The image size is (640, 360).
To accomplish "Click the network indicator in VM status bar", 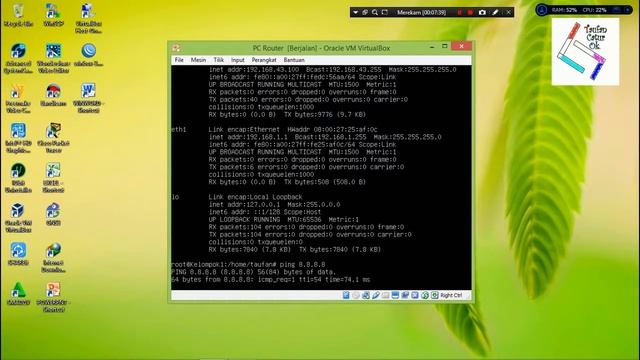I will [x=366, y=295].
